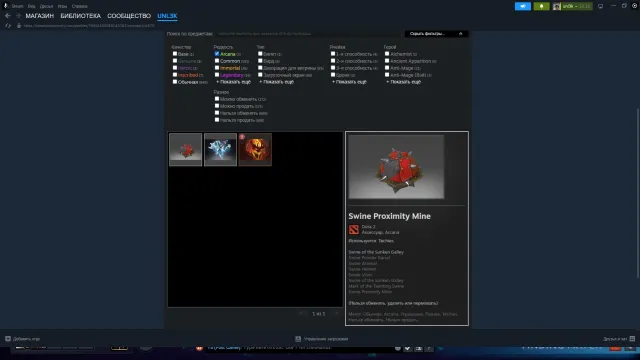This screenshot has height=360, width=640.
Task: Check the 1-я способность slot filter
Action: (333, 53)
